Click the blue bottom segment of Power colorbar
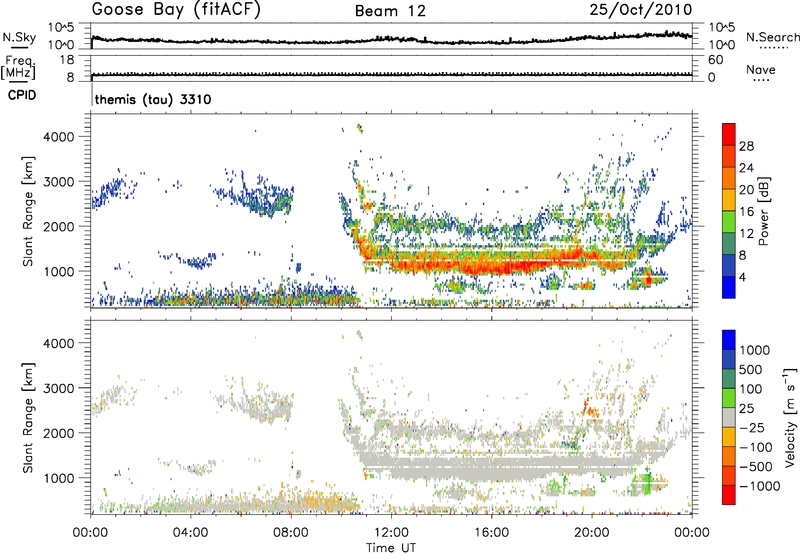 [x=729, y=287]
